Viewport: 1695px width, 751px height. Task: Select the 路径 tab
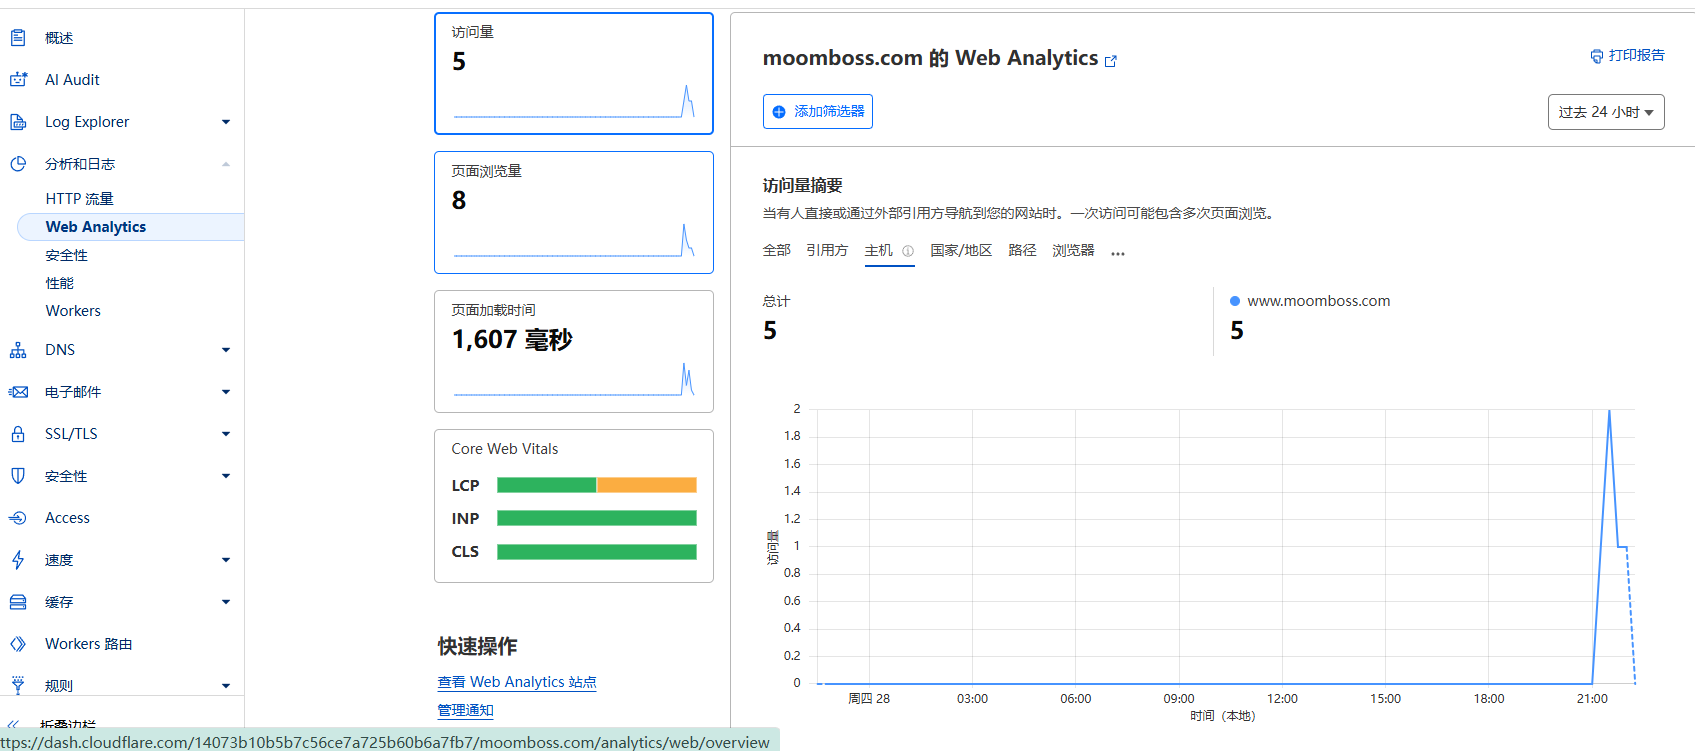coord(1022,250)
